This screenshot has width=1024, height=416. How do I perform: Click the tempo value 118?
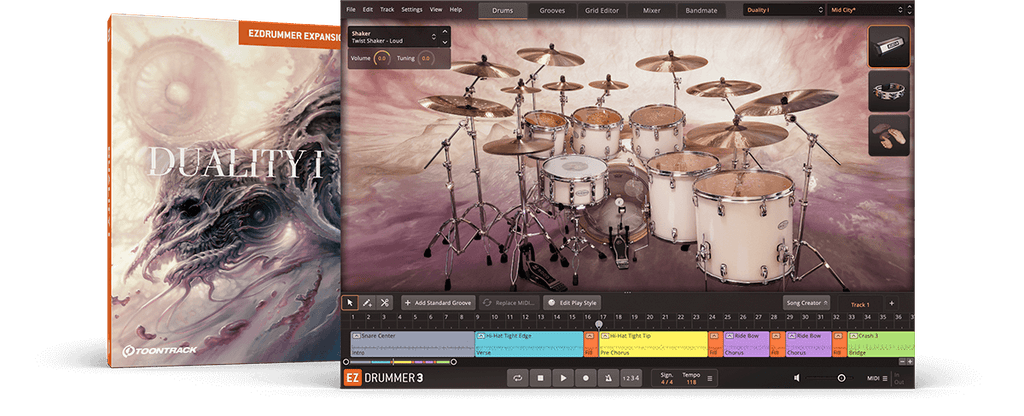691,381
